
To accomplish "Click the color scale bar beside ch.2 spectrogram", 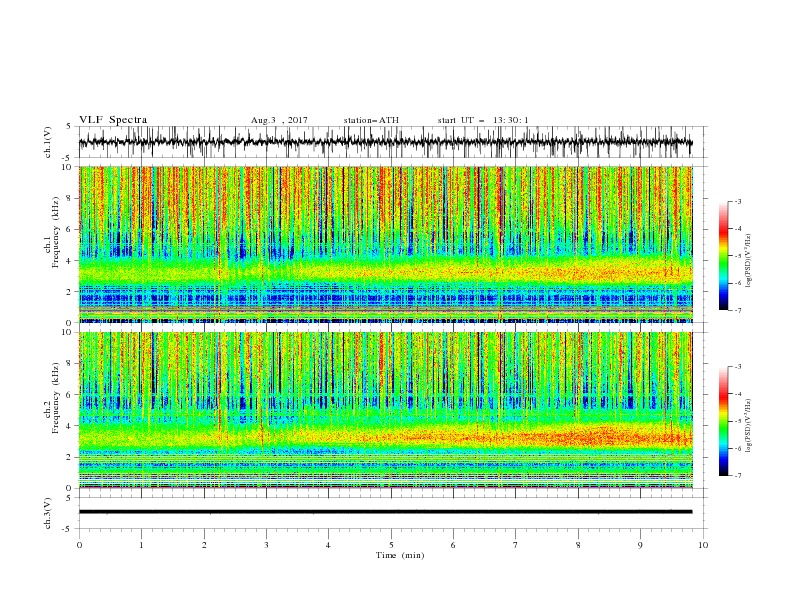I will coord(723,421).
